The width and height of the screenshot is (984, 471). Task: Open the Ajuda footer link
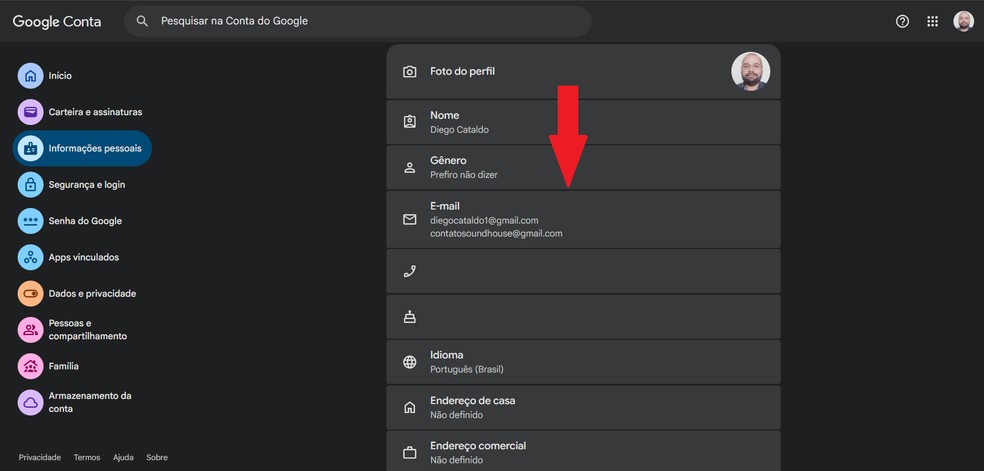pos(123,458)
